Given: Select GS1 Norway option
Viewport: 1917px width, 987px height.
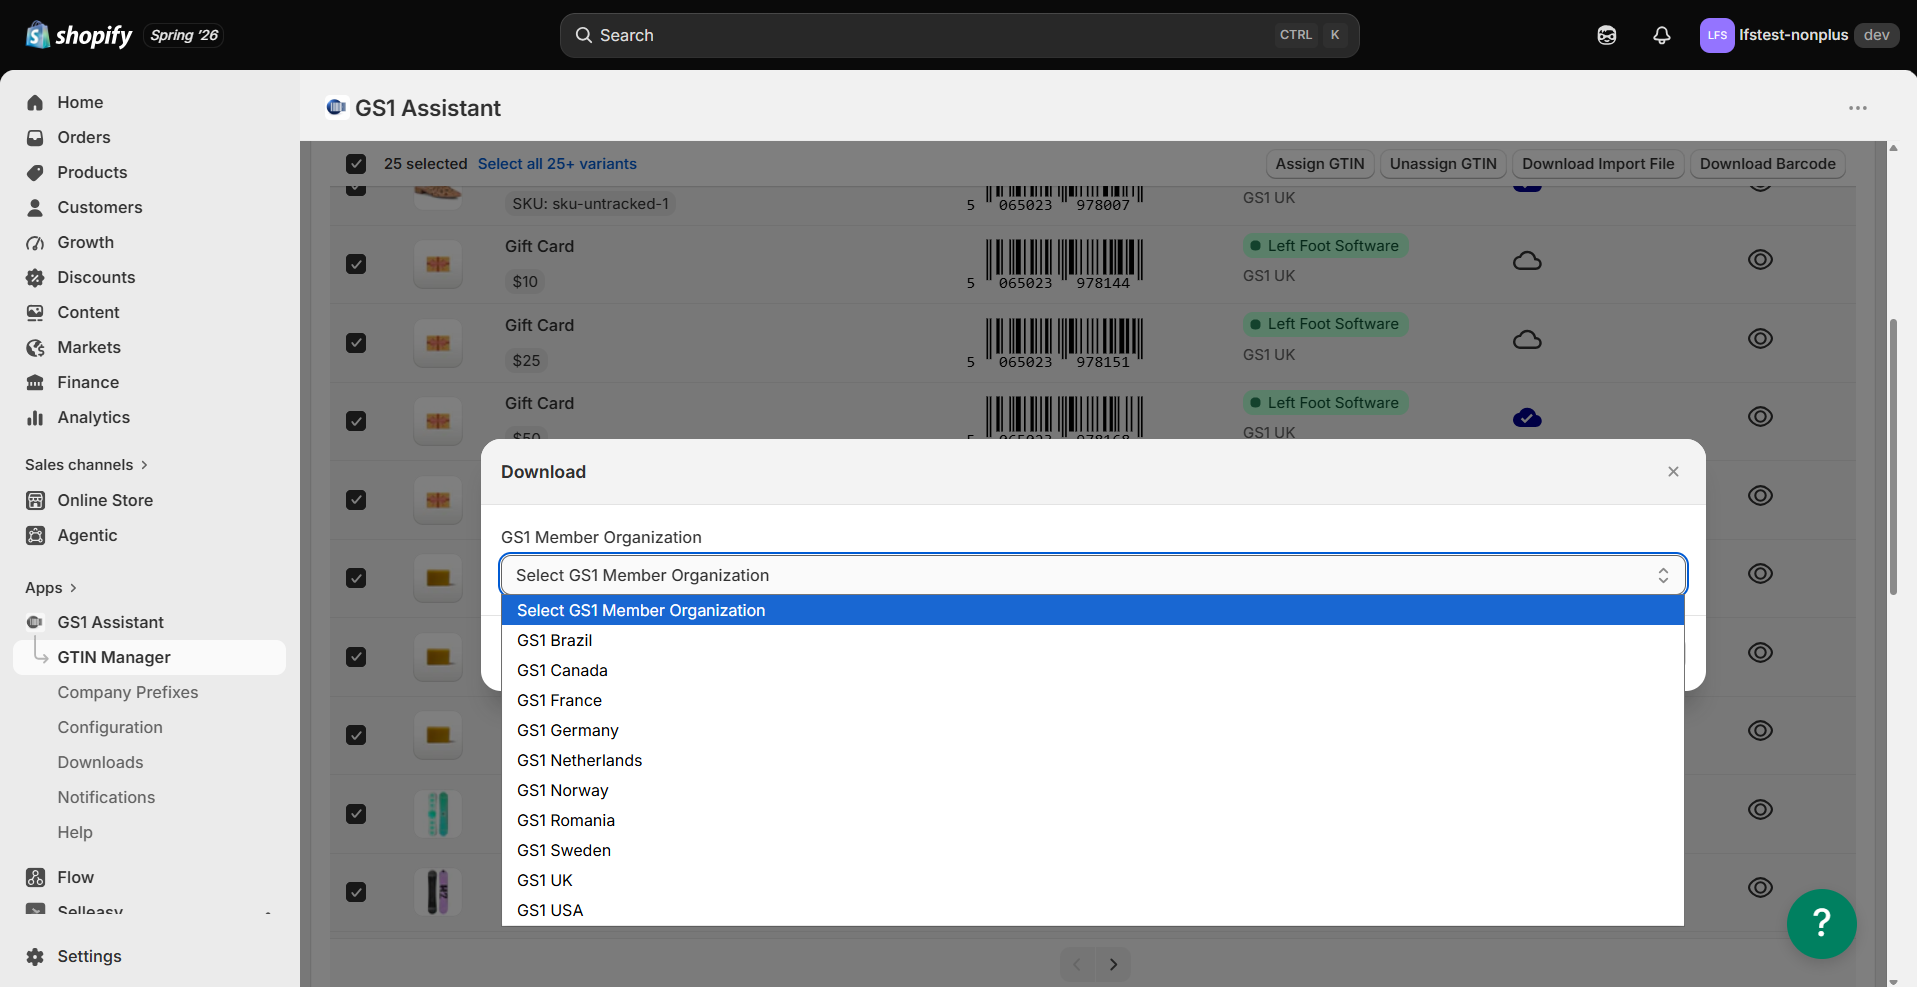Looking at the screenshot, I should [1093, 790].
